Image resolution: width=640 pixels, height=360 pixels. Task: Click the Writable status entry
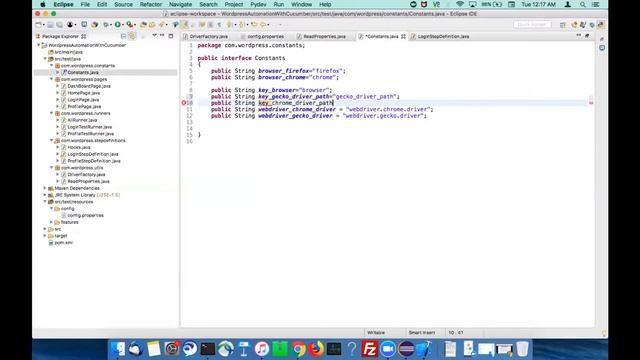(x=376, y=333)
